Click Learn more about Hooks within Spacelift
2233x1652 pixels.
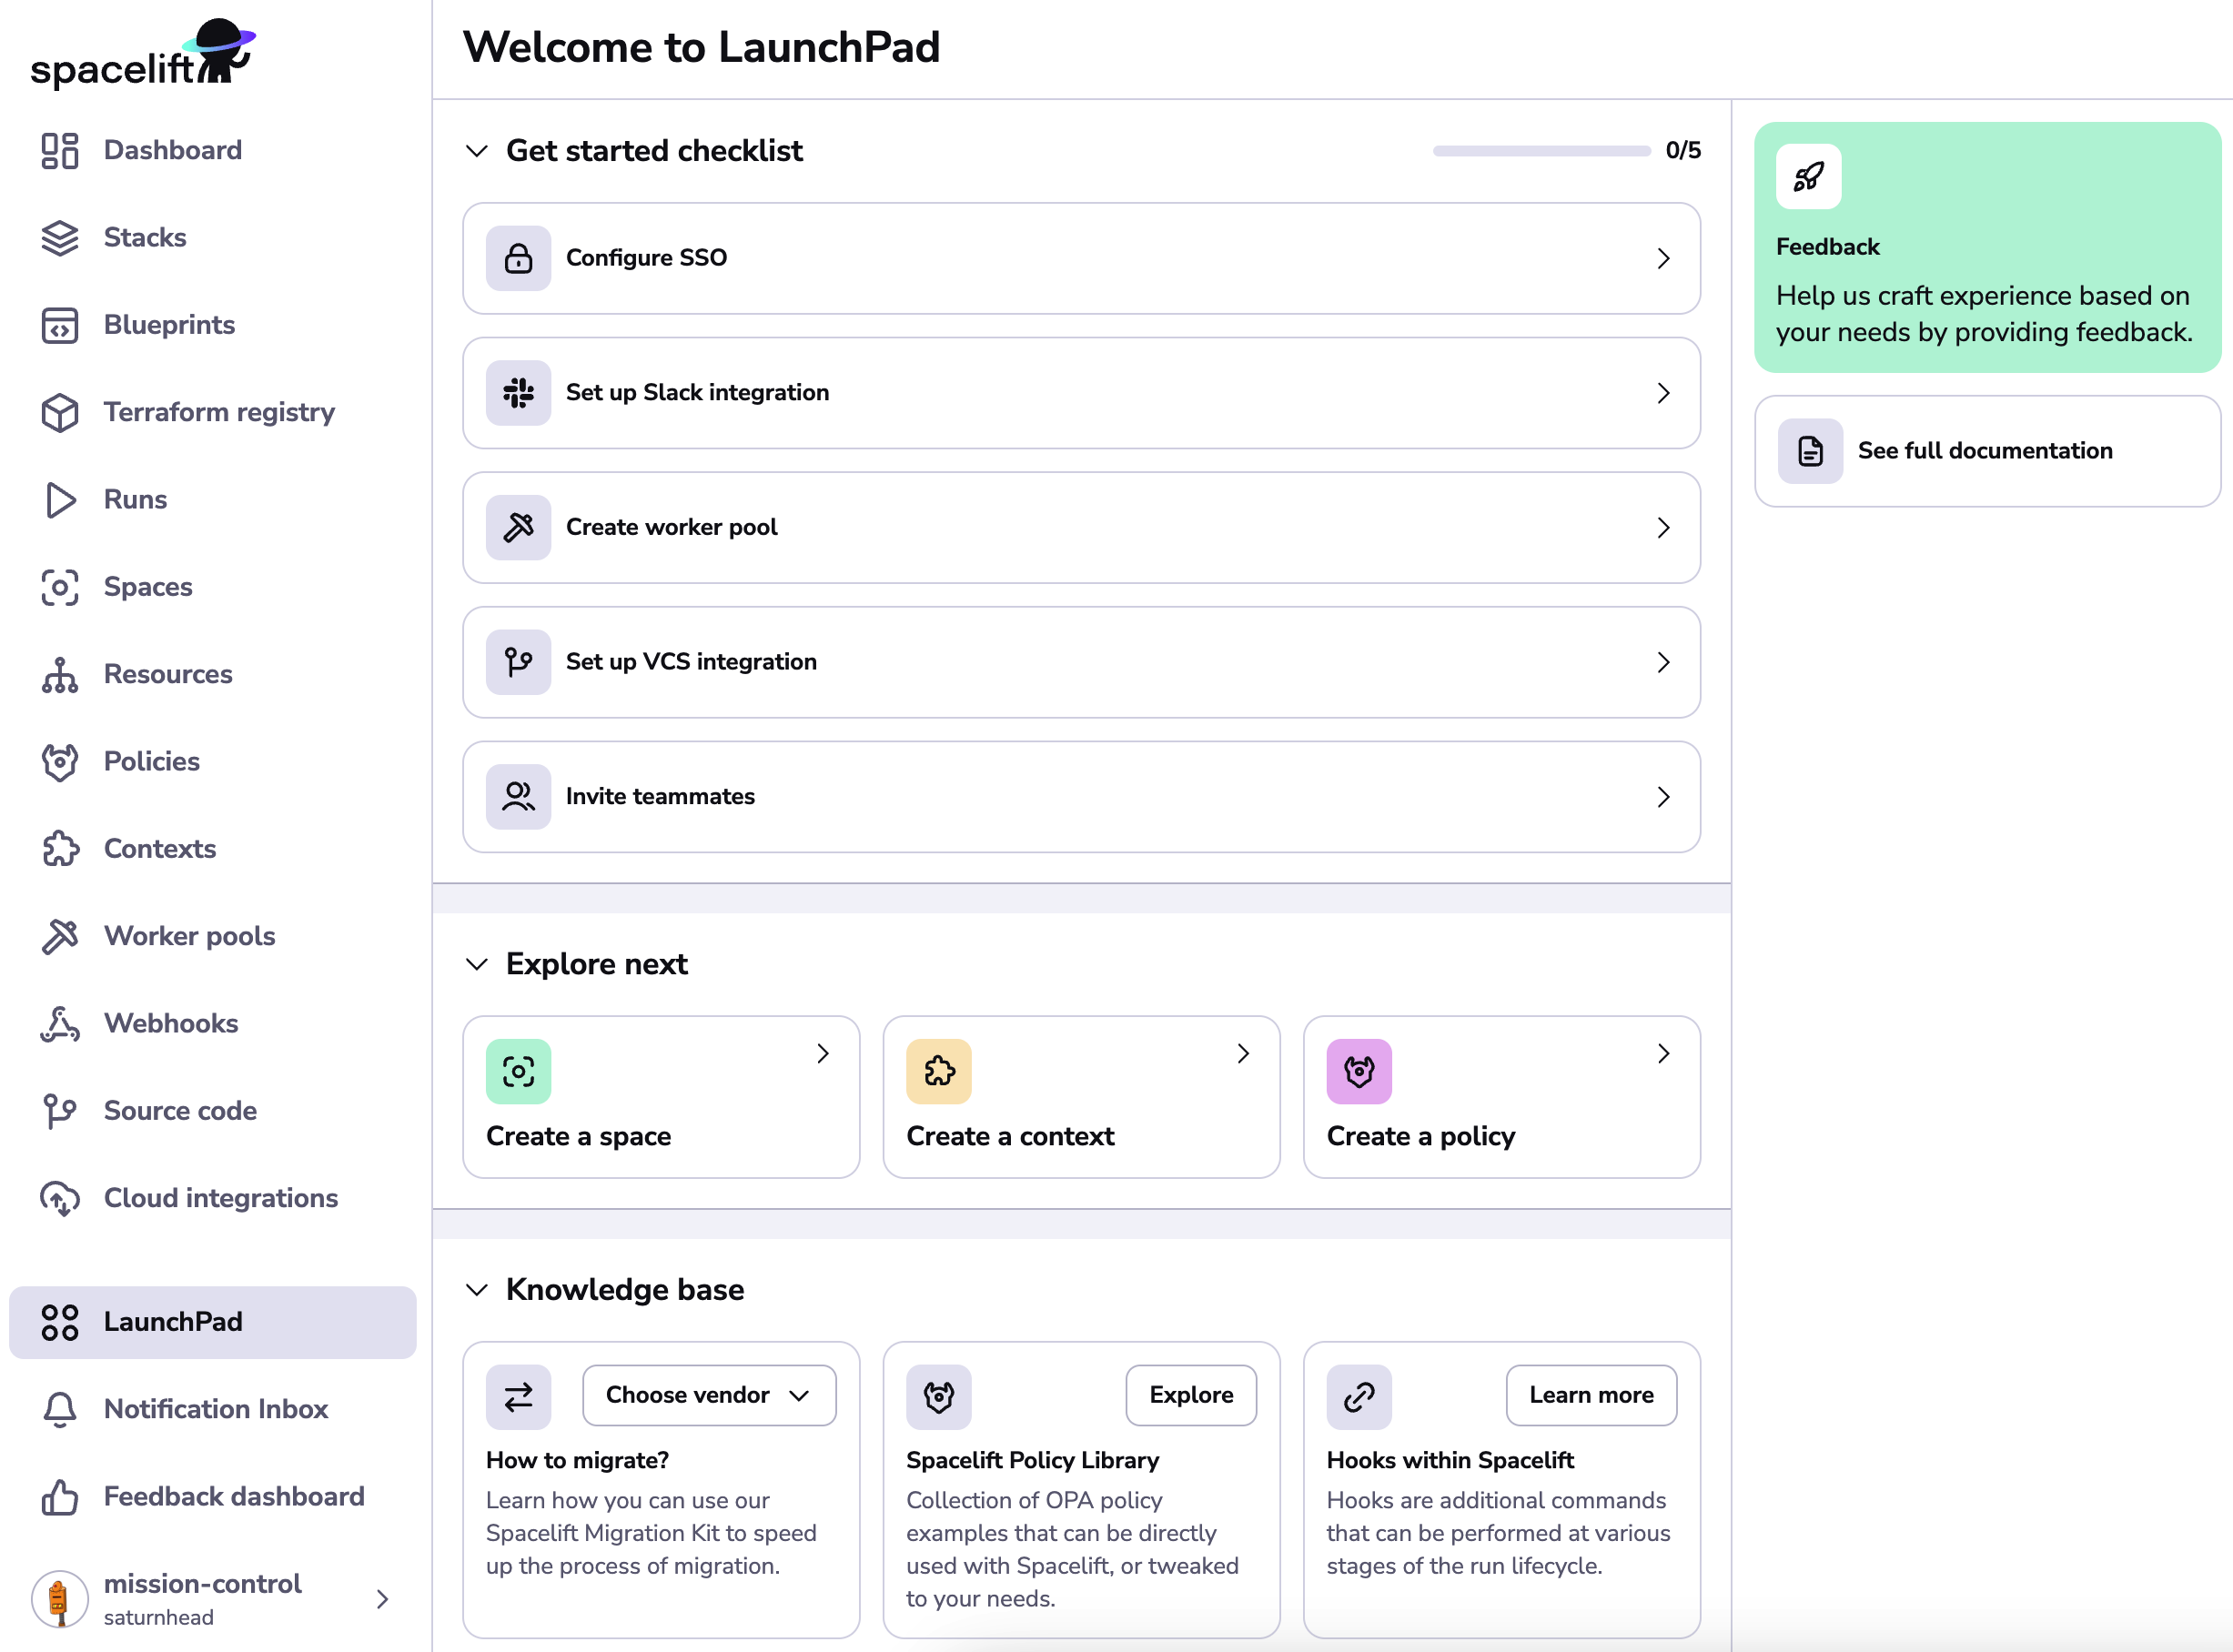1591,1395
